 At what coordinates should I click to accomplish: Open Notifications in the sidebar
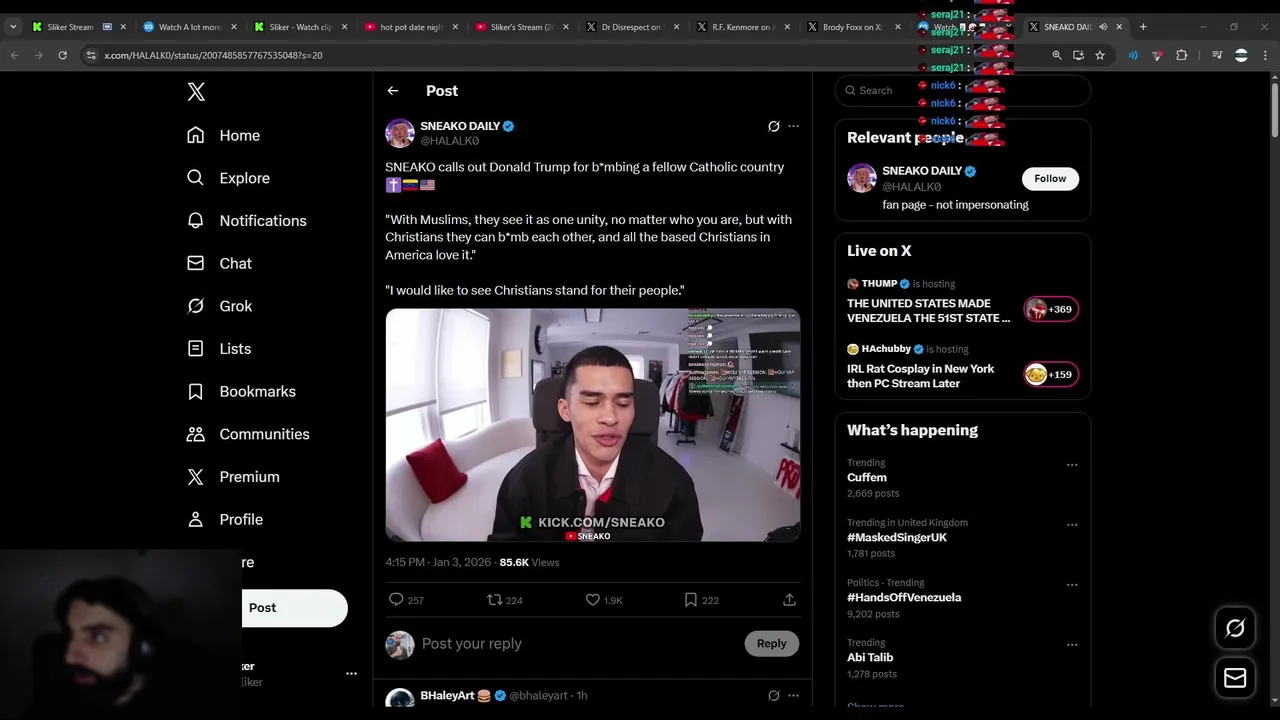247,221
